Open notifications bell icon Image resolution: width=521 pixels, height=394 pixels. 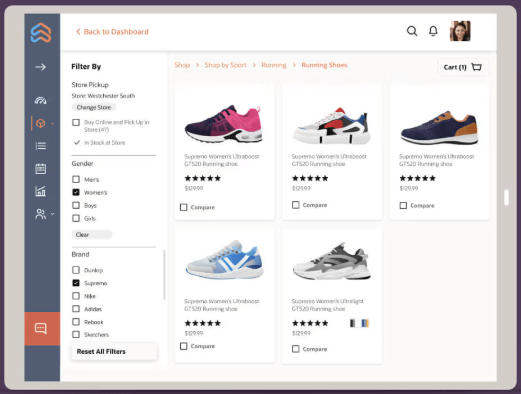point(433,31)
